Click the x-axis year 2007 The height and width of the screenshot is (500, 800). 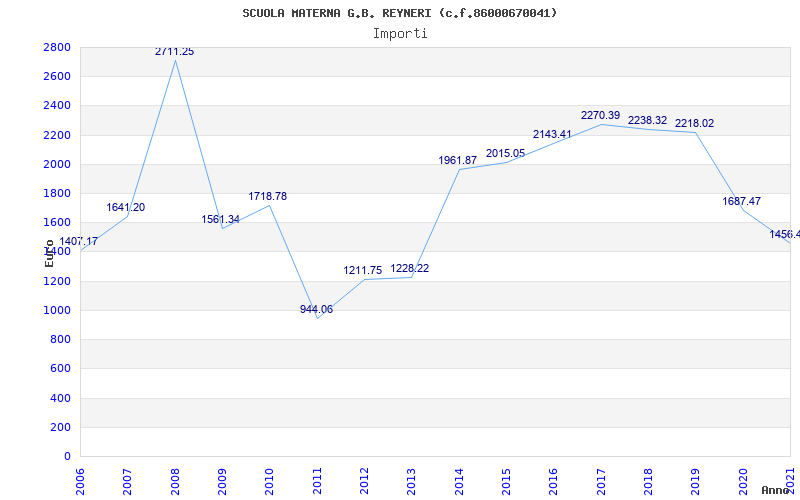128,482
